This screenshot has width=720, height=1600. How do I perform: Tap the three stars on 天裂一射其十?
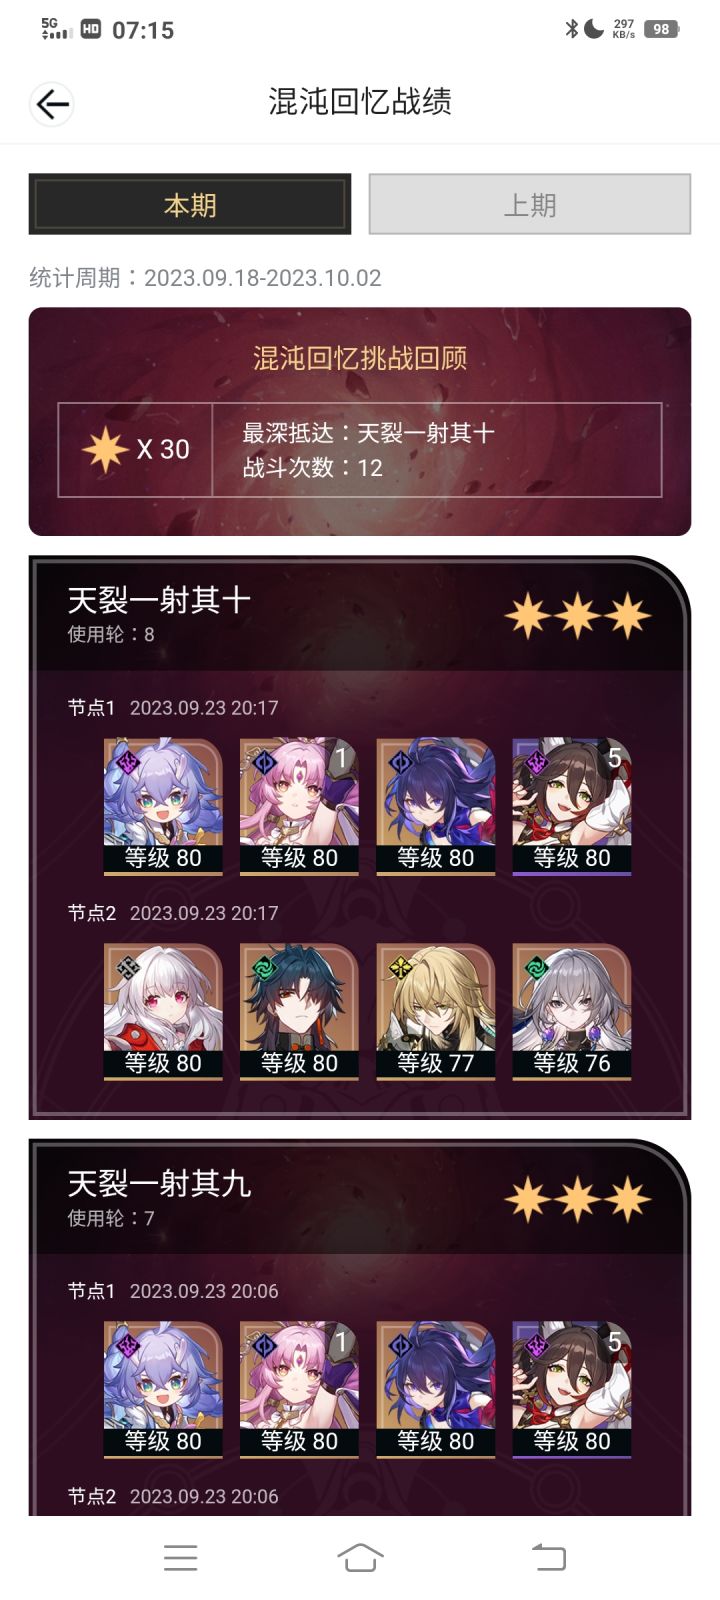(x=578, y=615)
